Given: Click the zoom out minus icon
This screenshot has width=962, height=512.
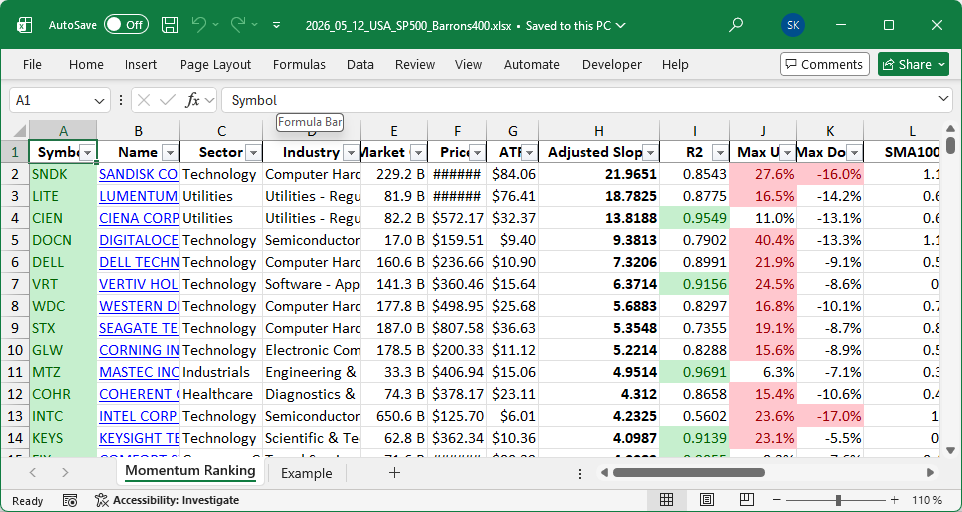Looking at the screenshot, I should tap(777, 500).
